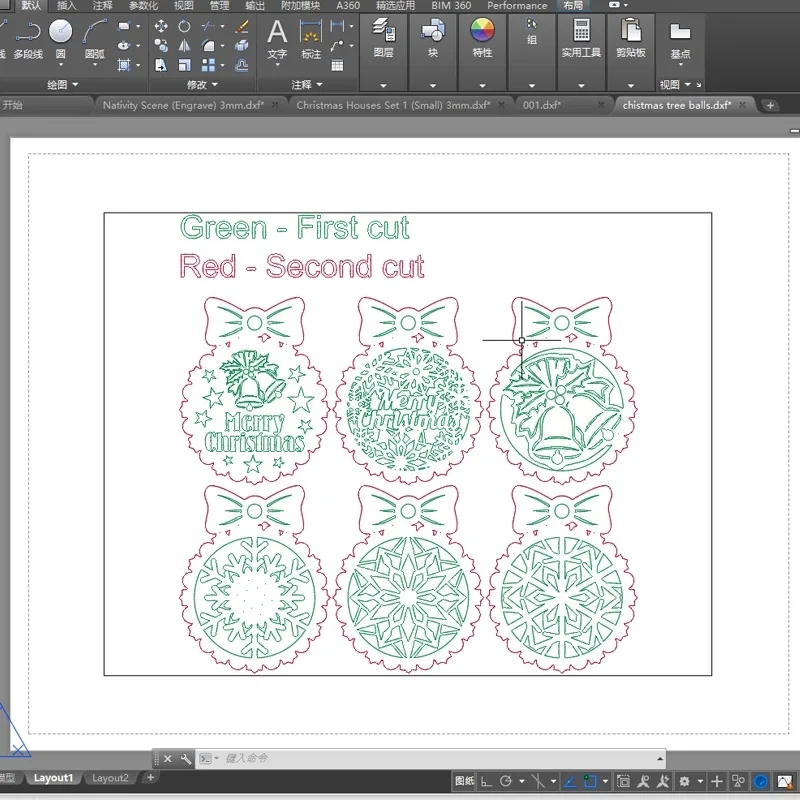Select the Dimension (标注) tool
The image size is (800, 800).
[311, 40]
